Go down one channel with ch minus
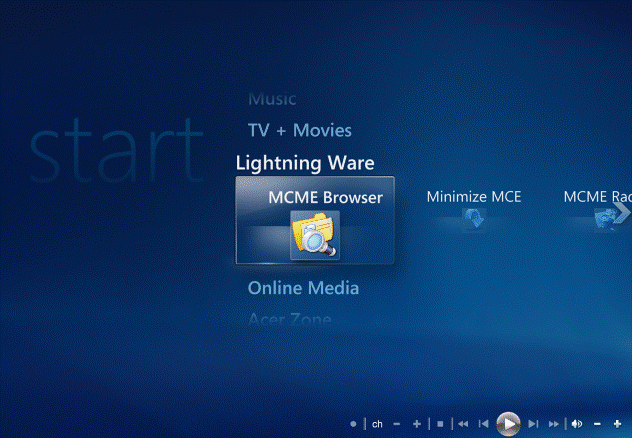Image resolution: width=632 pixels, height=438 pixels. (x=397, y=424)
